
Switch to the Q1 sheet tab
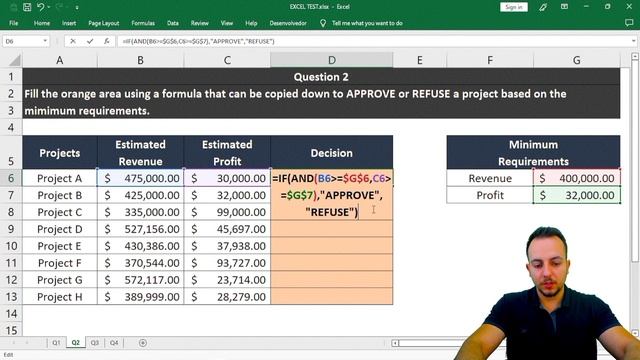[x=56, y=343]
